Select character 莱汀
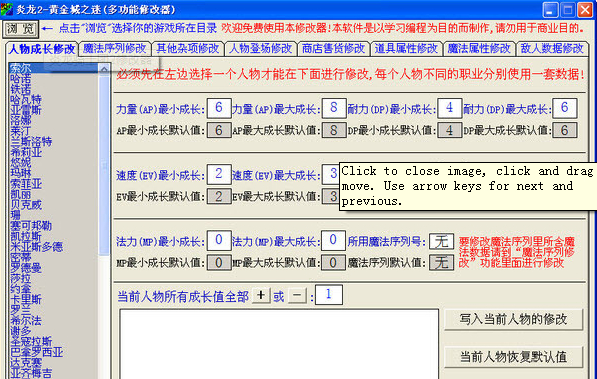 21,131
